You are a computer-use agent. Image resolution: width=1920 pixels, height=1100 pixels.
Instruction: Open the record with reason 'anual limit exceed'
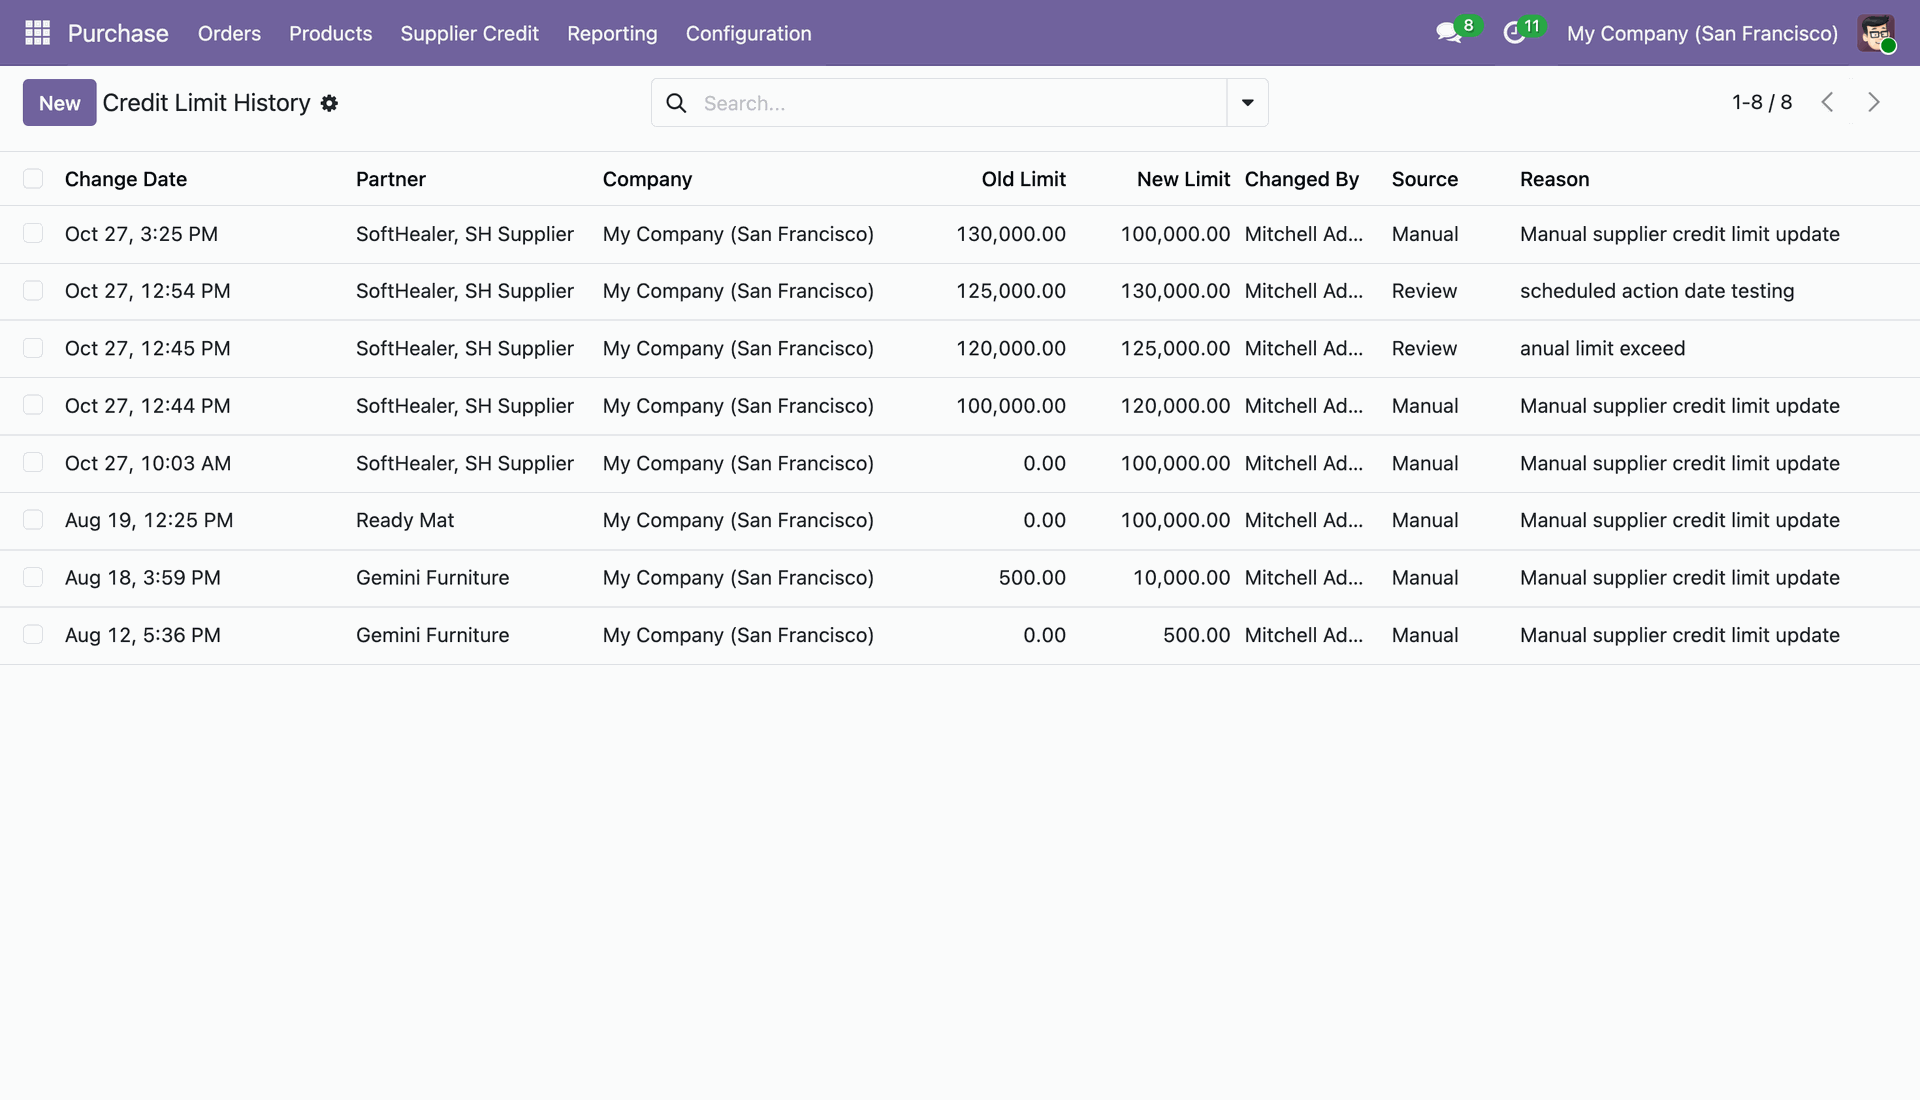[1602, 348]
